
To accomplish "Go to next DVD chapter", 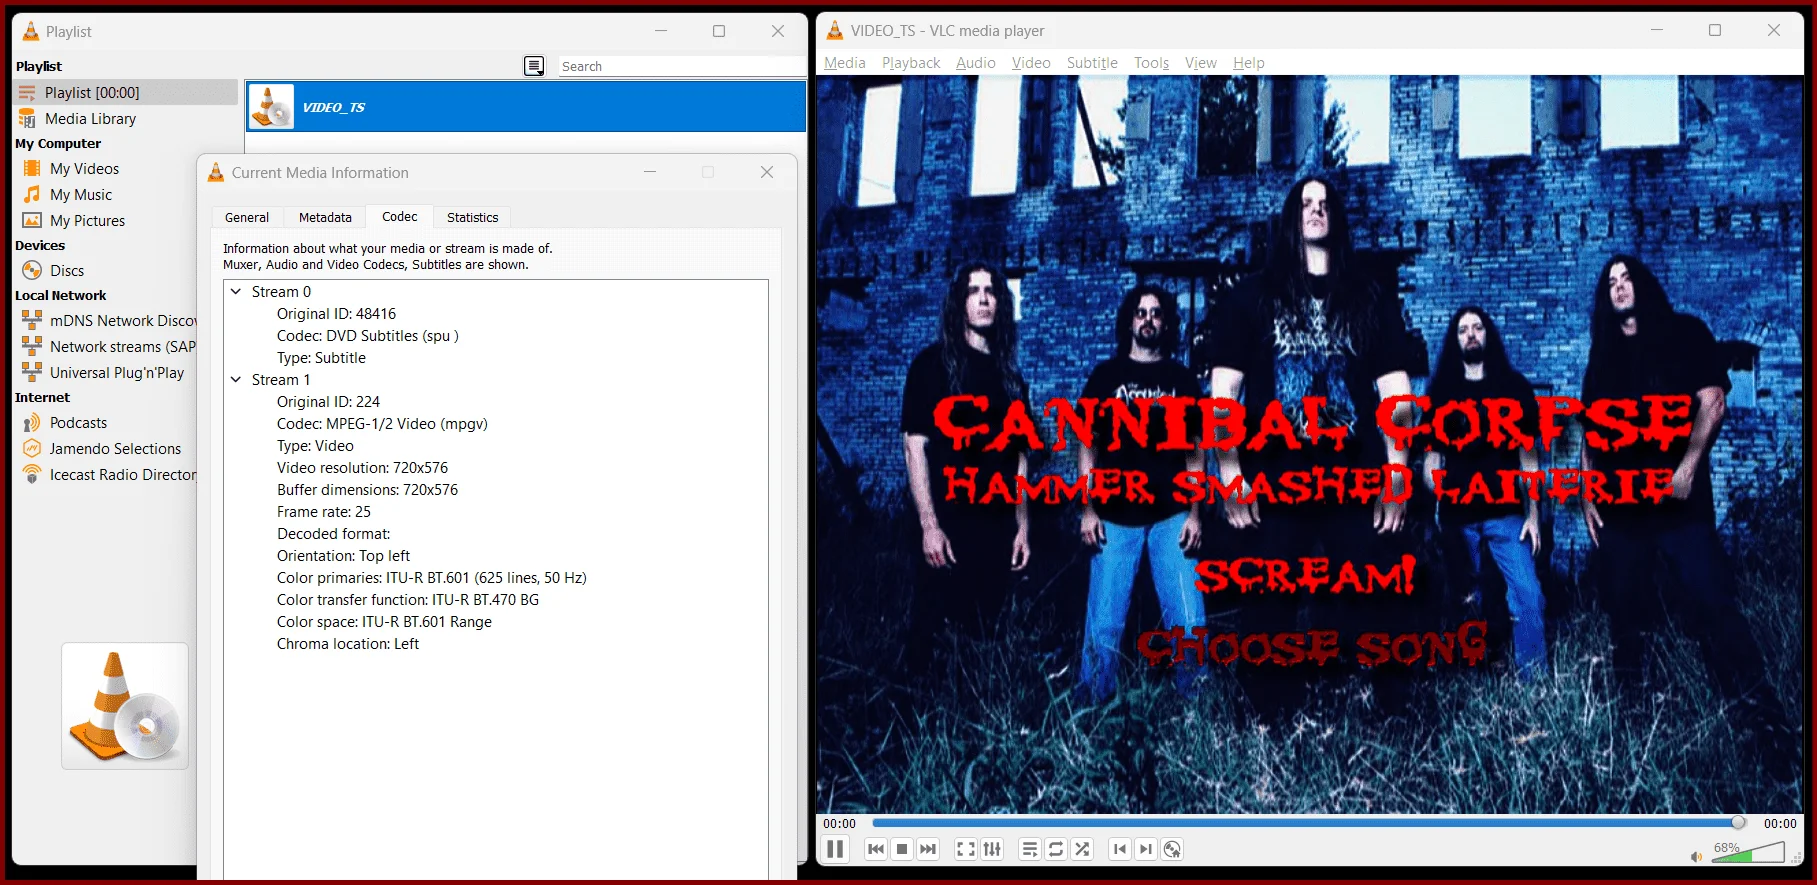I will coord(1146,849).
